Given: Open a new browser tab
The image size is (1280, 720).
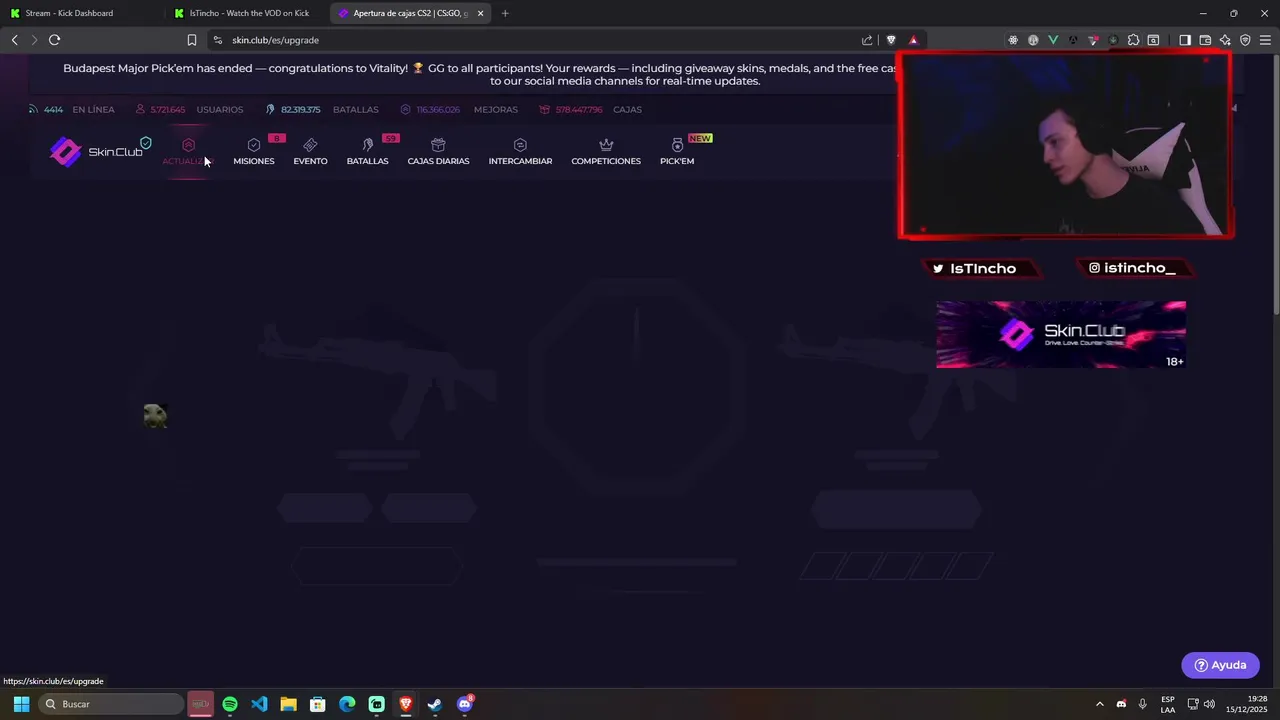Looking at the screenshot, I should tap(505, 13).
